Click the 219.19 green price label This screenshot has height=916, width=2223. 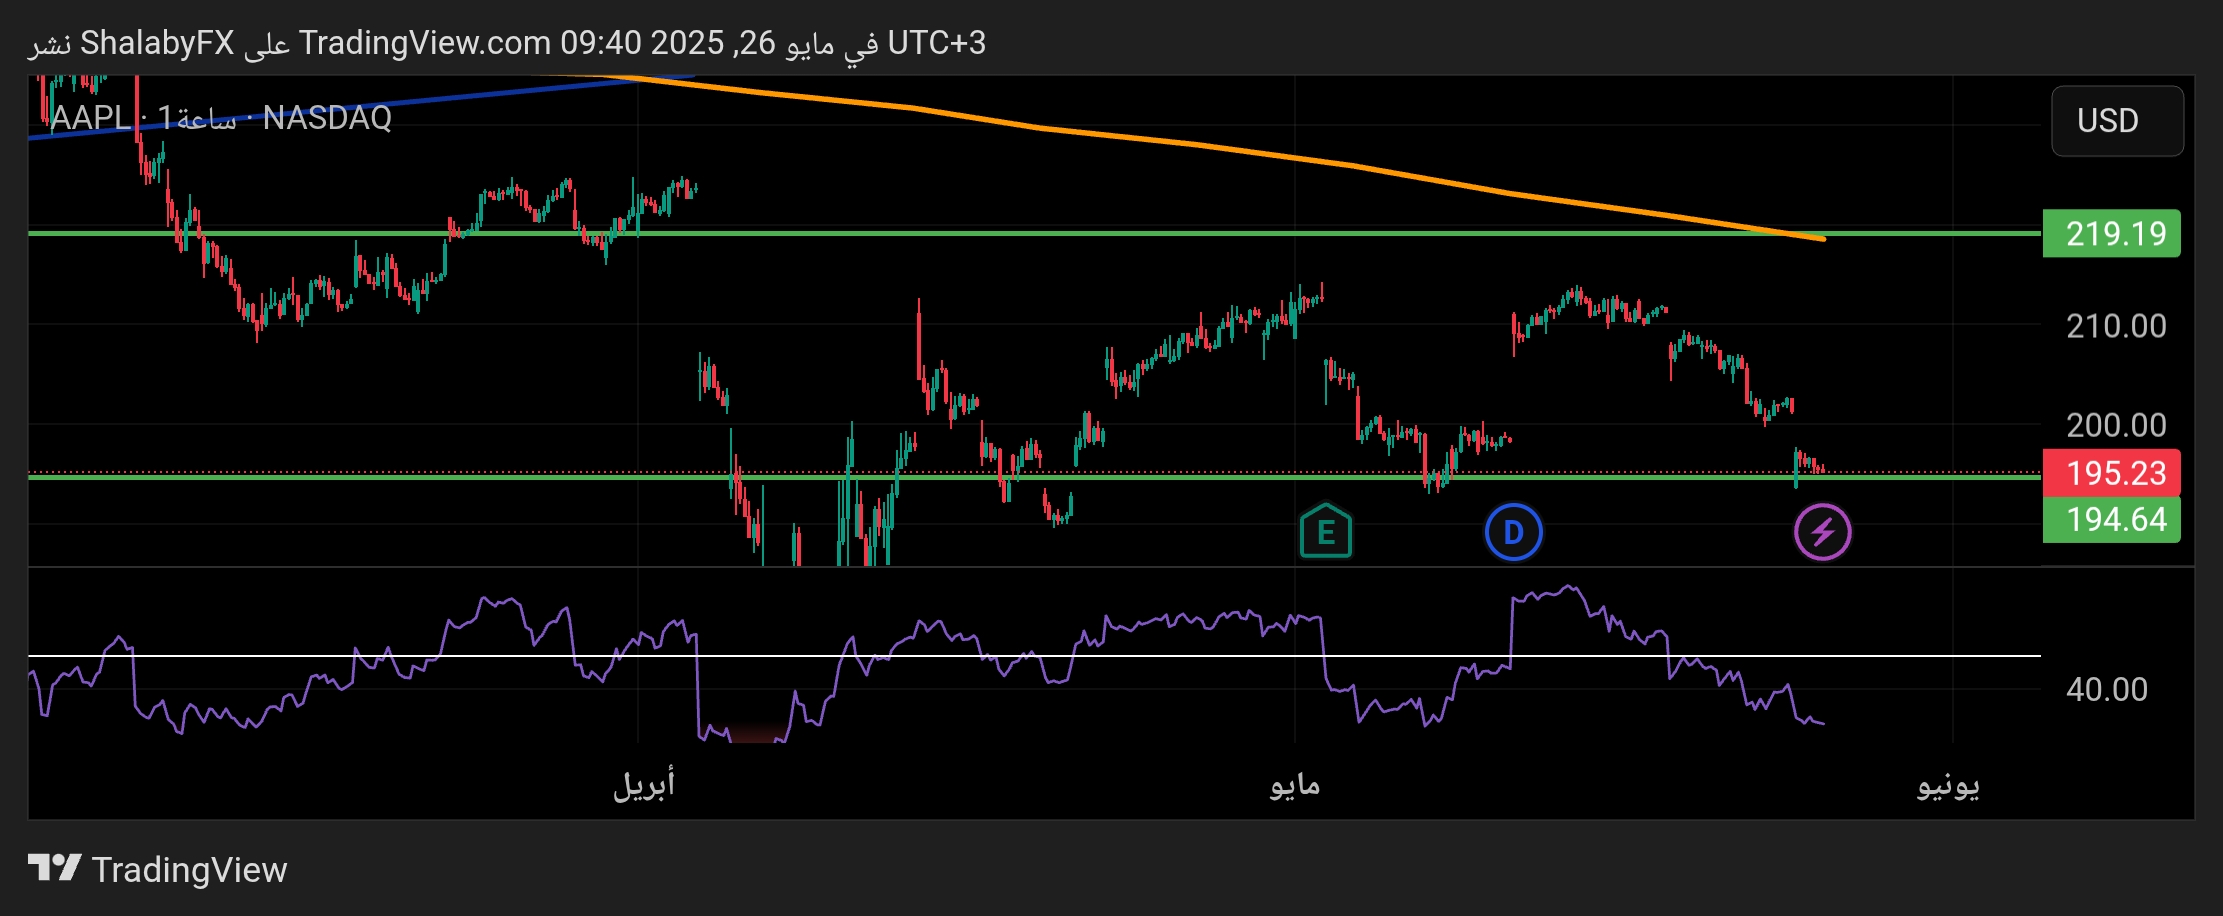point(2111,234)
